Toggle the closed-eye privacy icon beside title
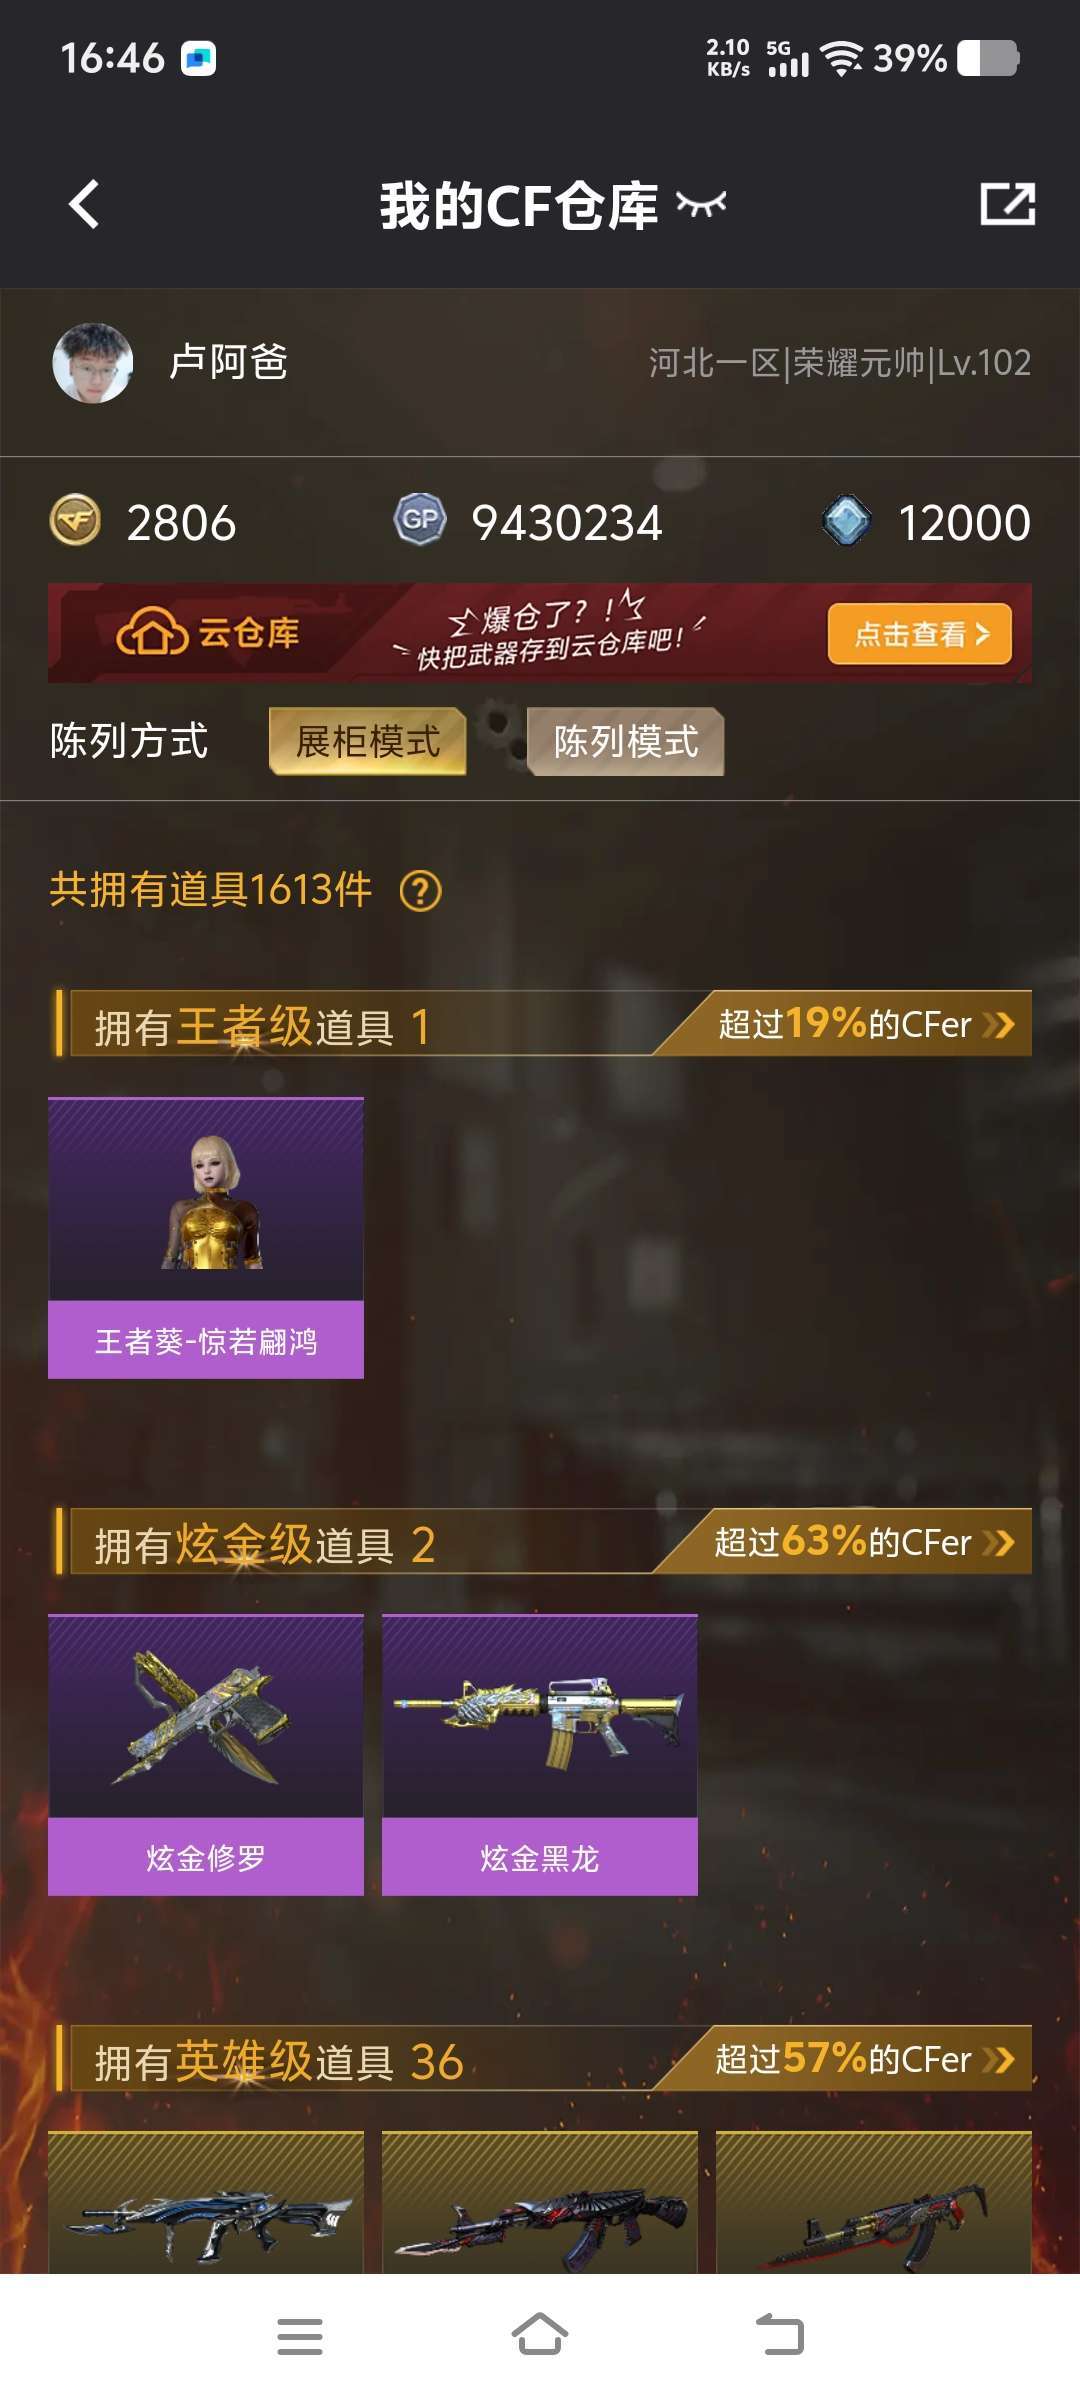 (x=701, y=205)
